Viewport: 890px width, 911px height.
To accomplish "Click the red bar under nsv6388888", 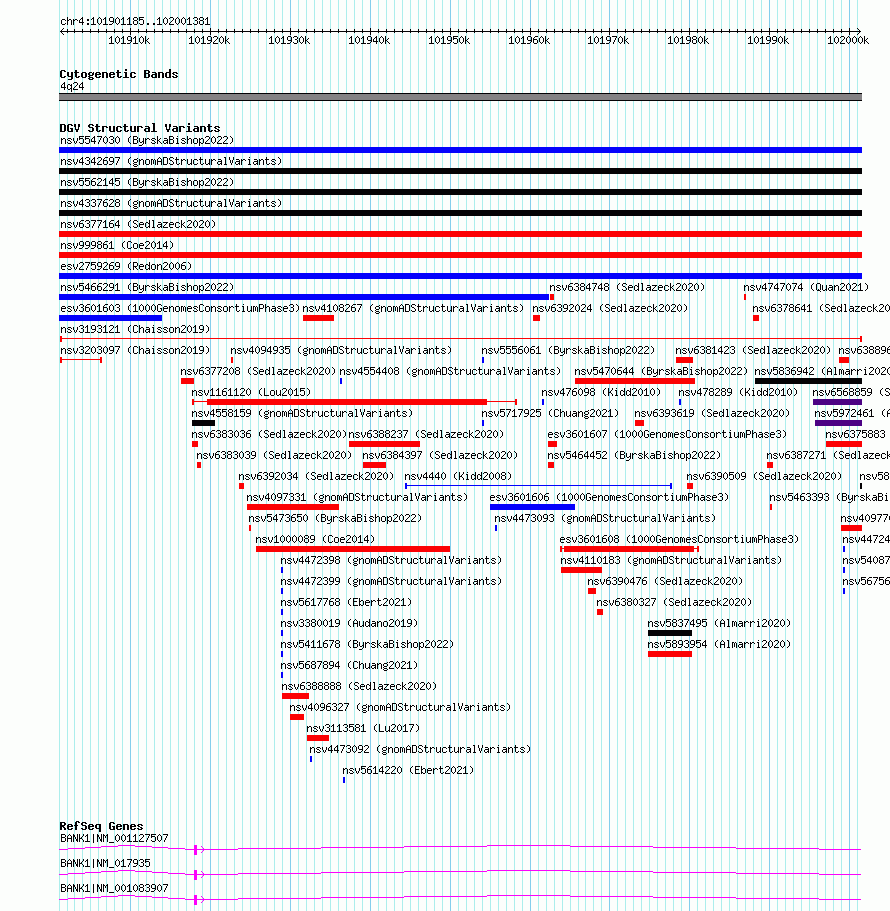I will tap(295, 694).
